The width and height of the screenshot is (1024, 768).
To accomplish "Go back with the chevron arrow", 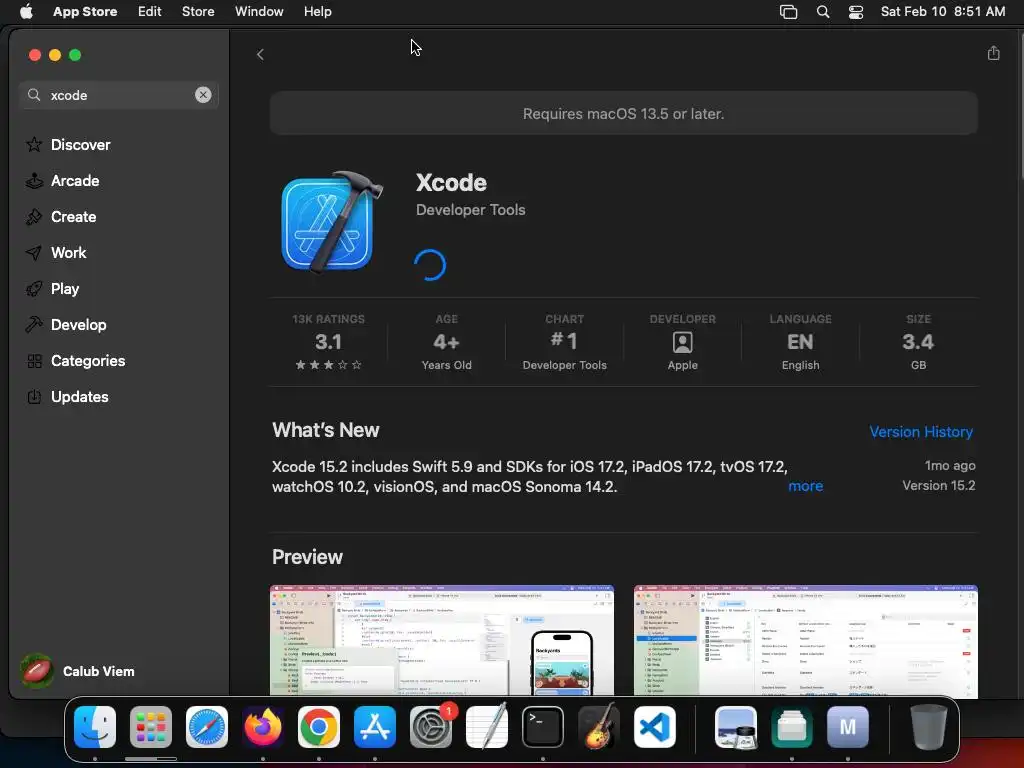I will [260, 54].
